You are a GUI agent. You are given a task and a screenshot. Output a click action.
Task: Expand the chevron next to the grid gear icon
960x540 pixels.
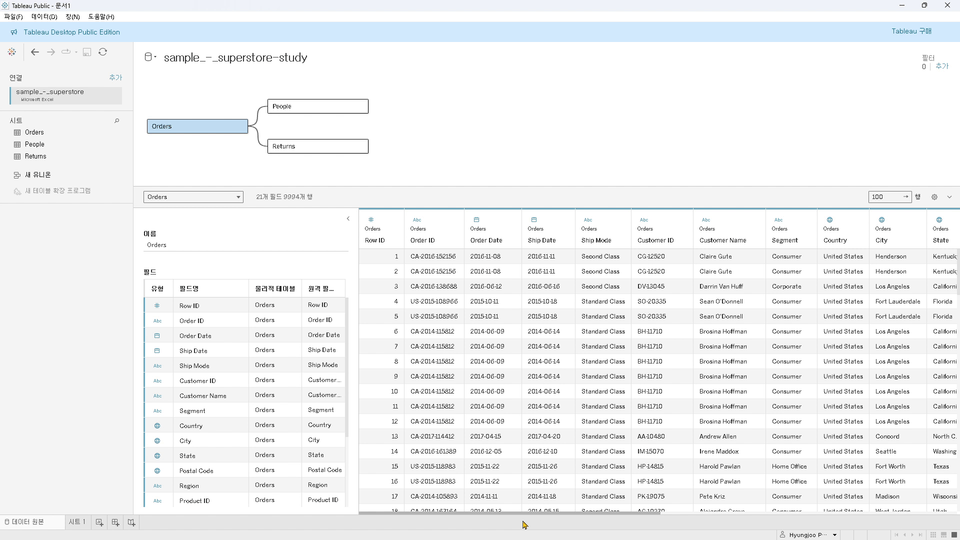950,197
